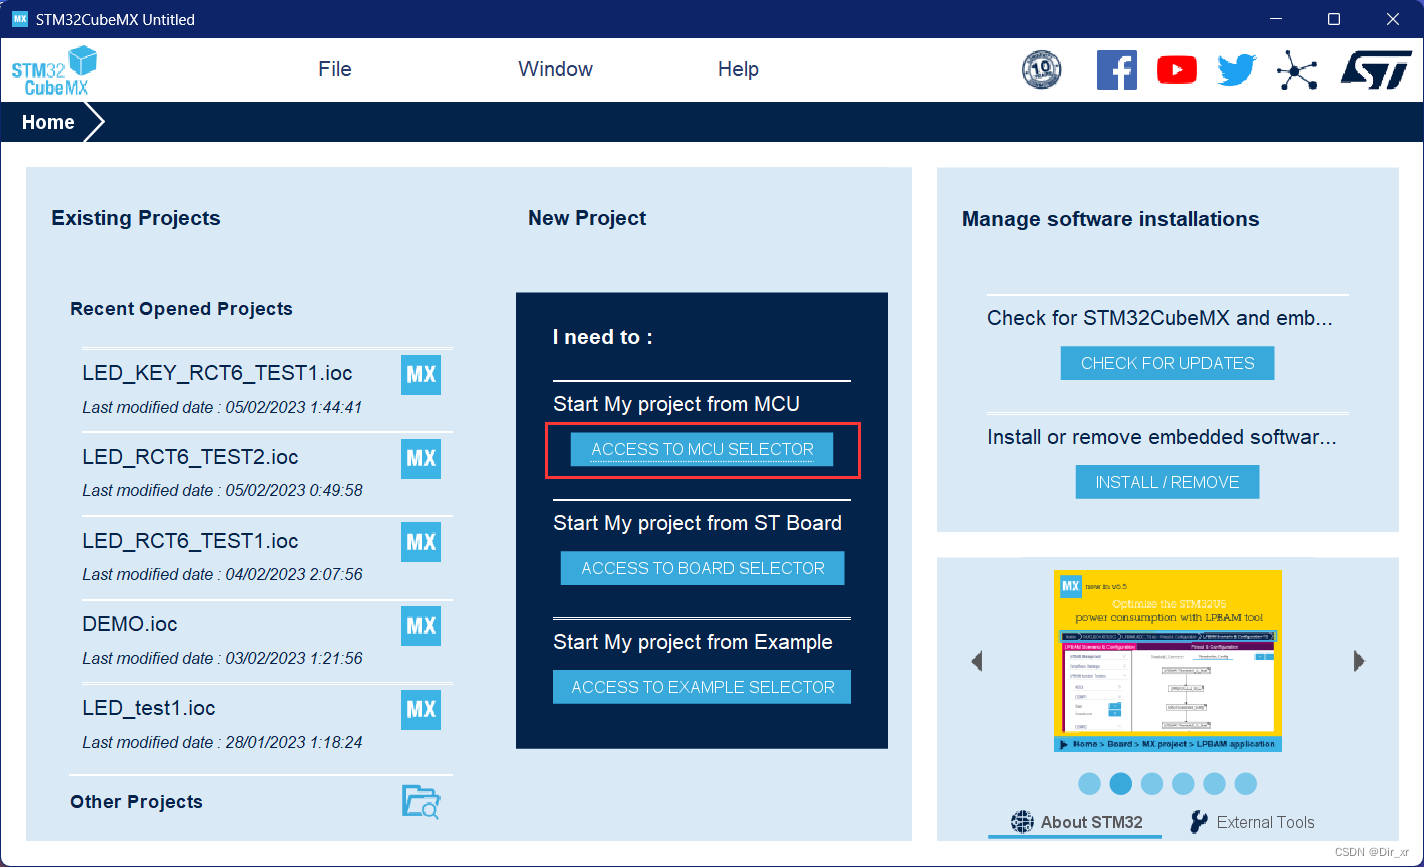The image size is (1424, 867).
Task: Click MX icon for LED_RCT6_TEST1.ioc
Action: click(x=421, y=542)
